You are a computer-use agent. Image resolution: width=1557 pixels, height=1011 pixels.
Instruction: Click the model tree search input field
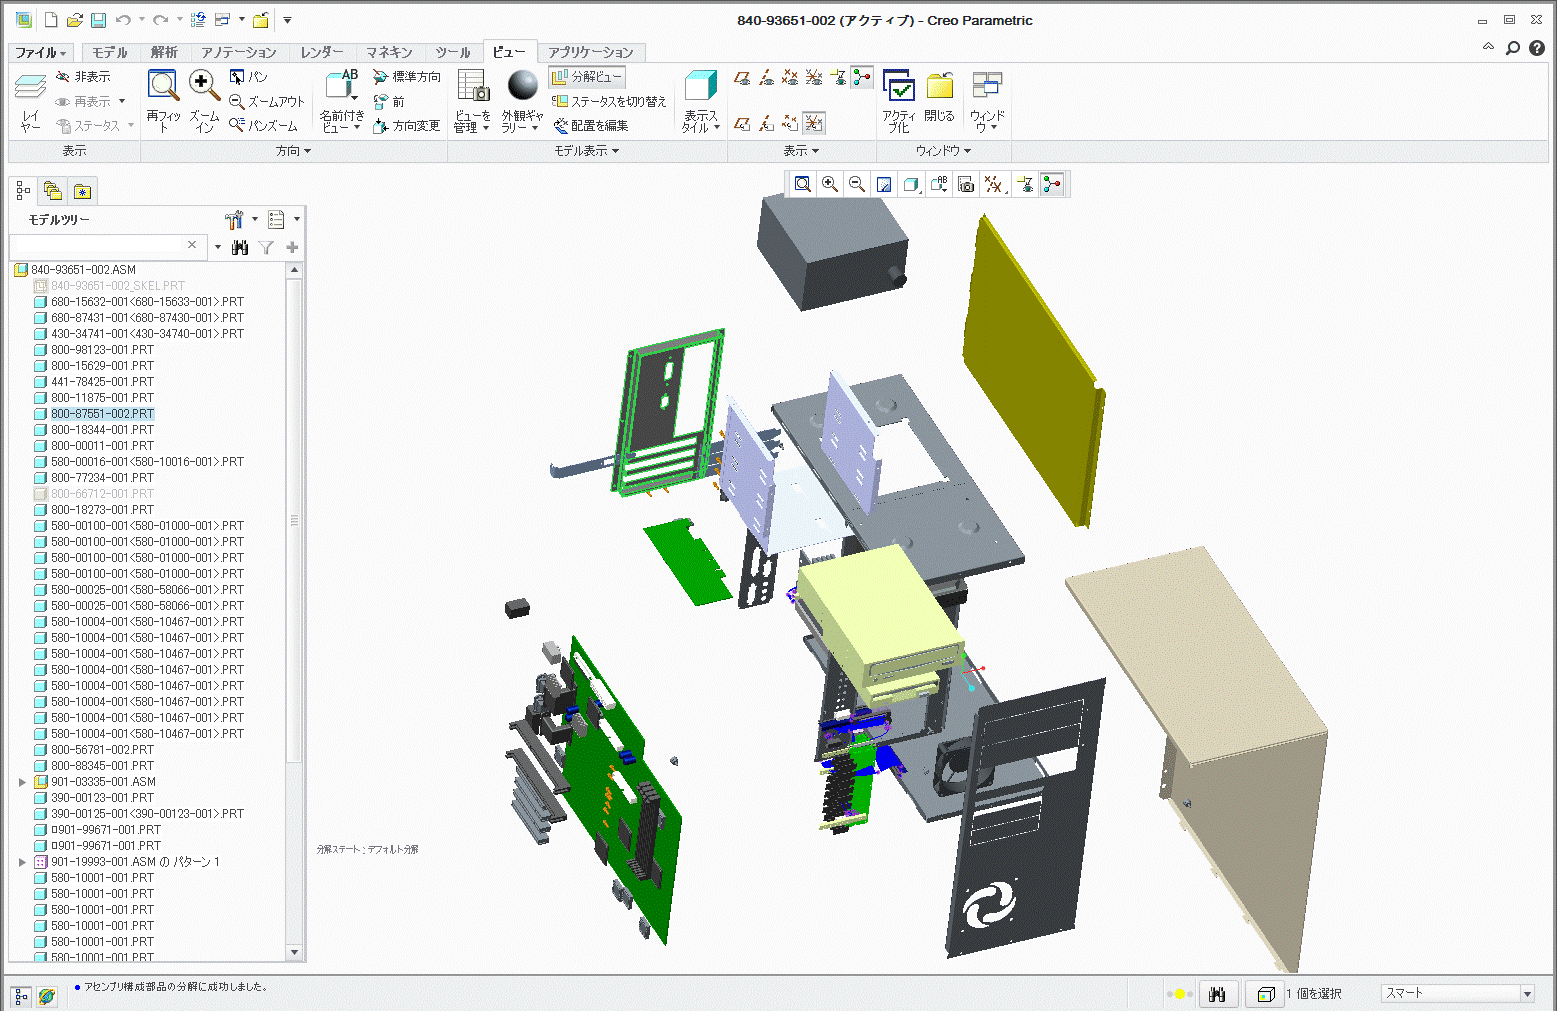tap(98, 246)
